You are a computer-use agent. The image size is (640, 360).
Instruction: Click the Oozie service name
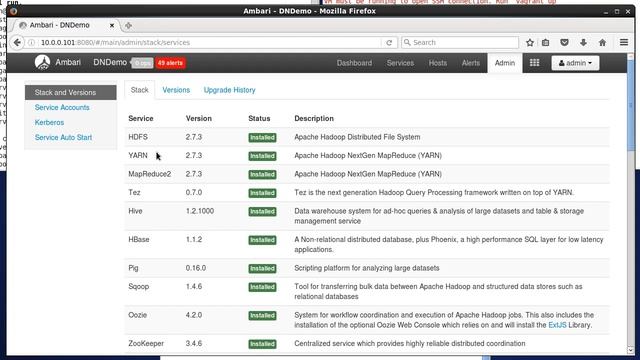pos(138,315)
